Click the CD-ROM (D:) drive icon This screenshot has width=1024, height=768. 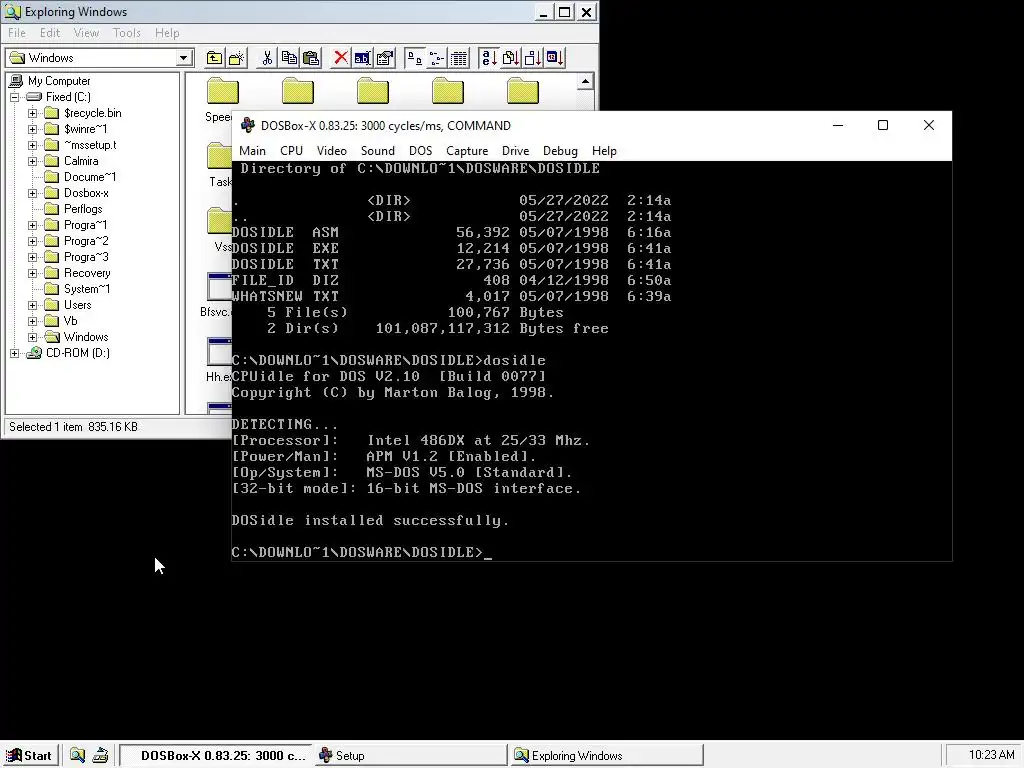point(34,353)
